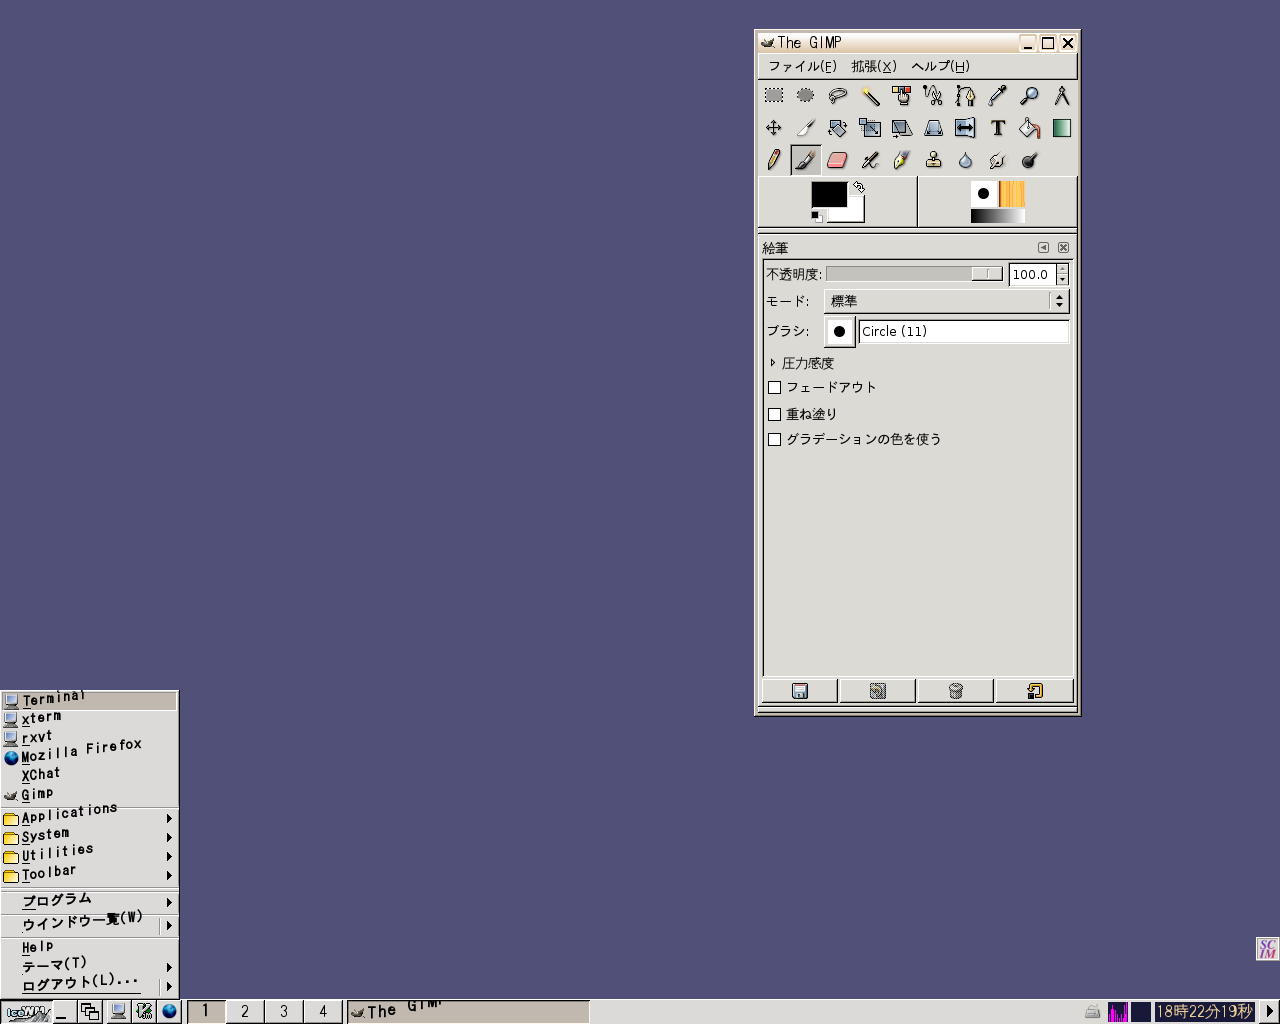The height and width of the screenshot is (1024, 1280).
Task: Select the Move tool
Action: point(774,128)
